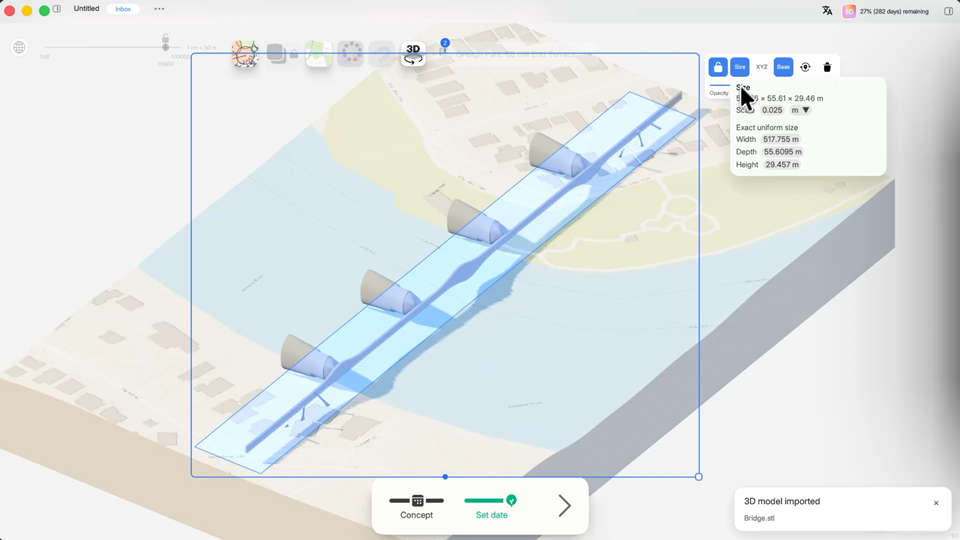Toggle the blue unlock padlock button
Viewport: 960px width, 540px height.
[718, 67]
